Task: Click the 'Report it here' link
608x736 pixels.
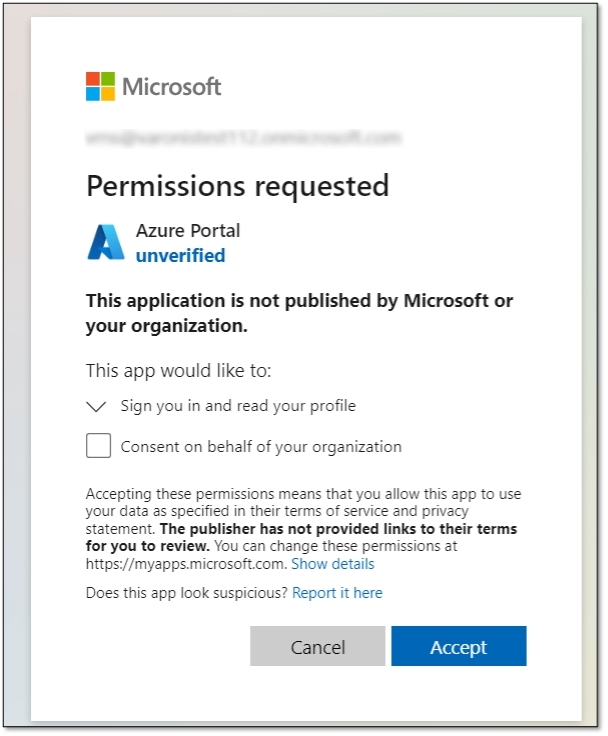Action: (337, 593)
